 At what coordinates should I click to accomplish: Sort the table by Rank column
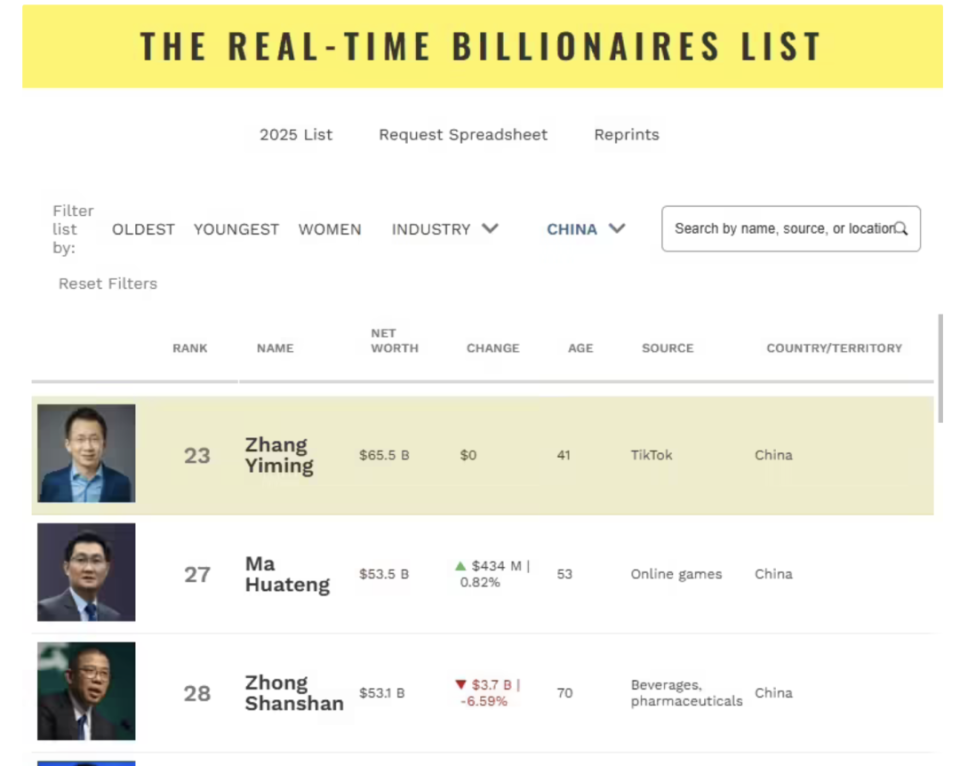190,348
